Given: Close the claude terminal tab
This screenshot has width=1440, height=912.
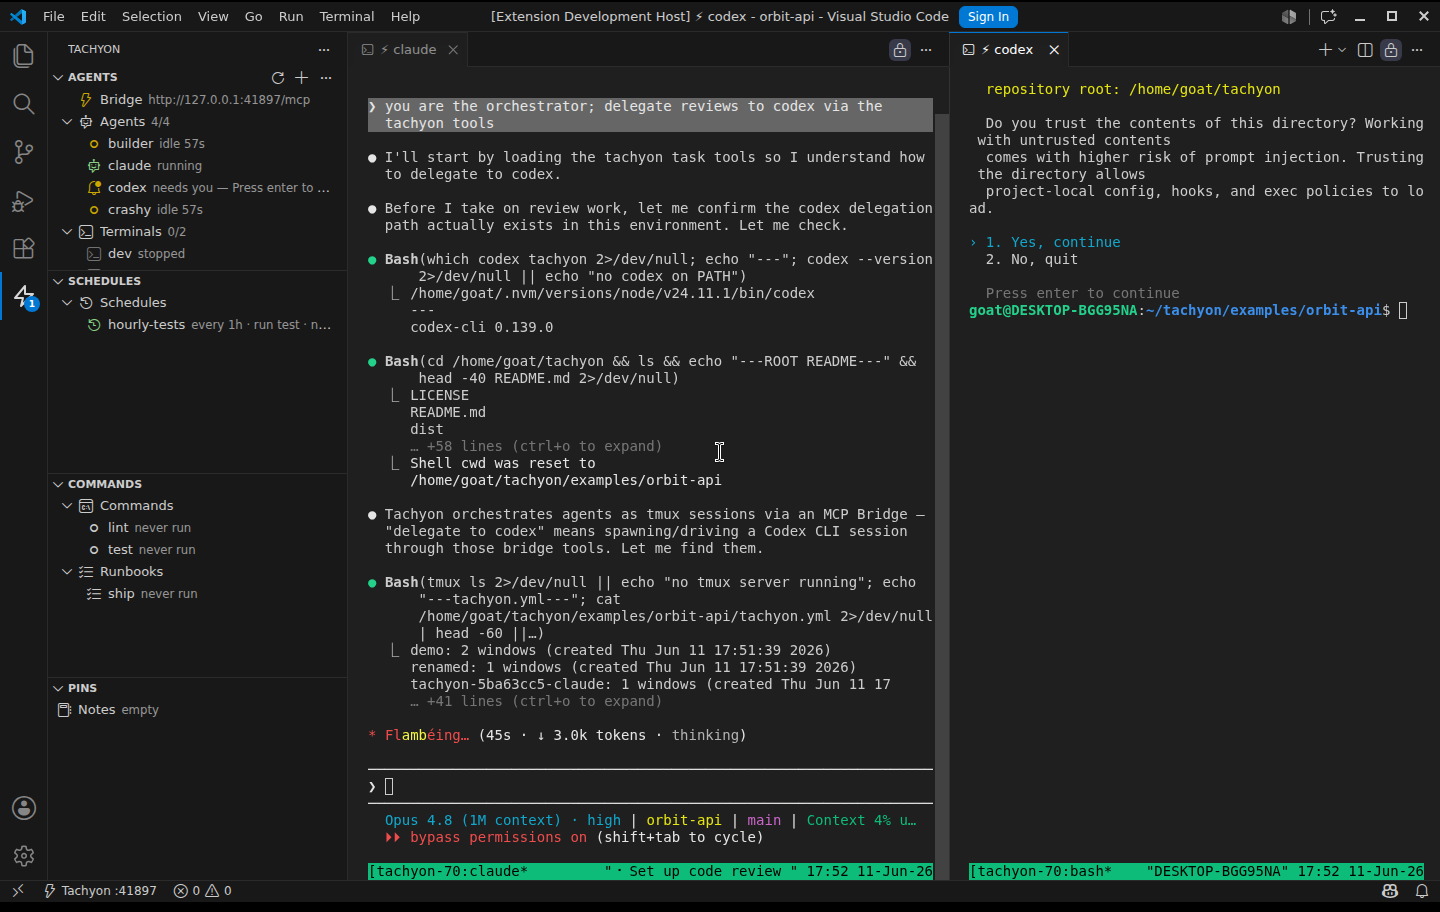Looking at the screenshot, I should click(453, 50).
